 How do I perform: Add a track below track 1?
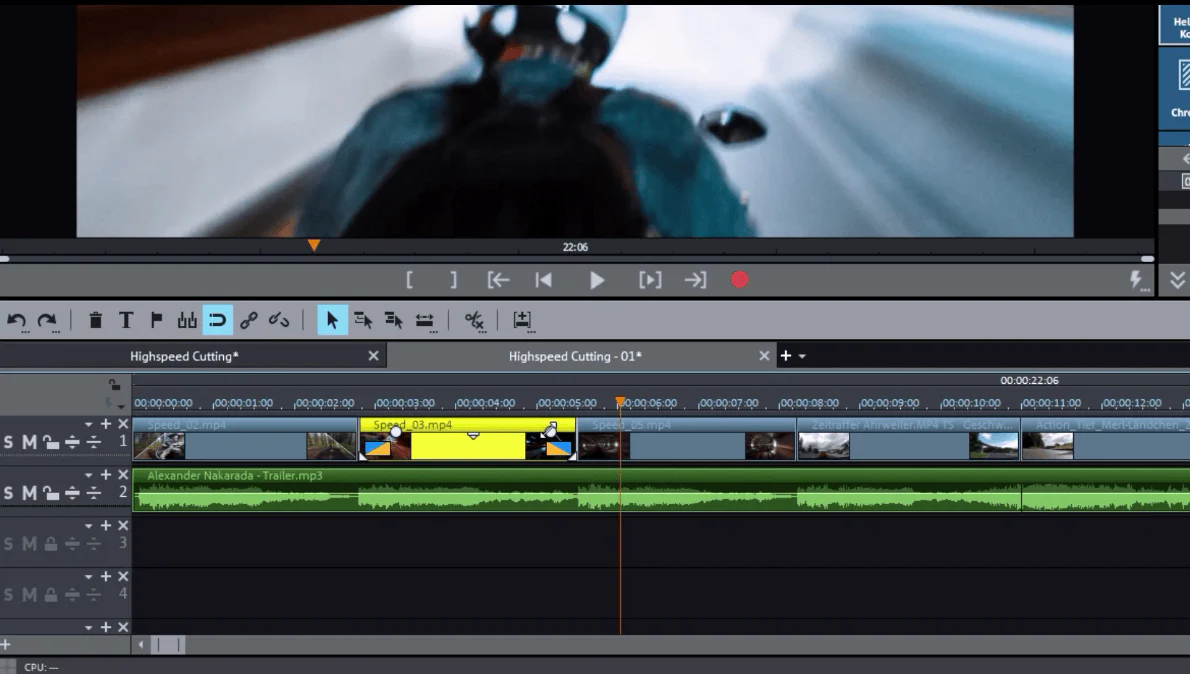click(106, 424)
